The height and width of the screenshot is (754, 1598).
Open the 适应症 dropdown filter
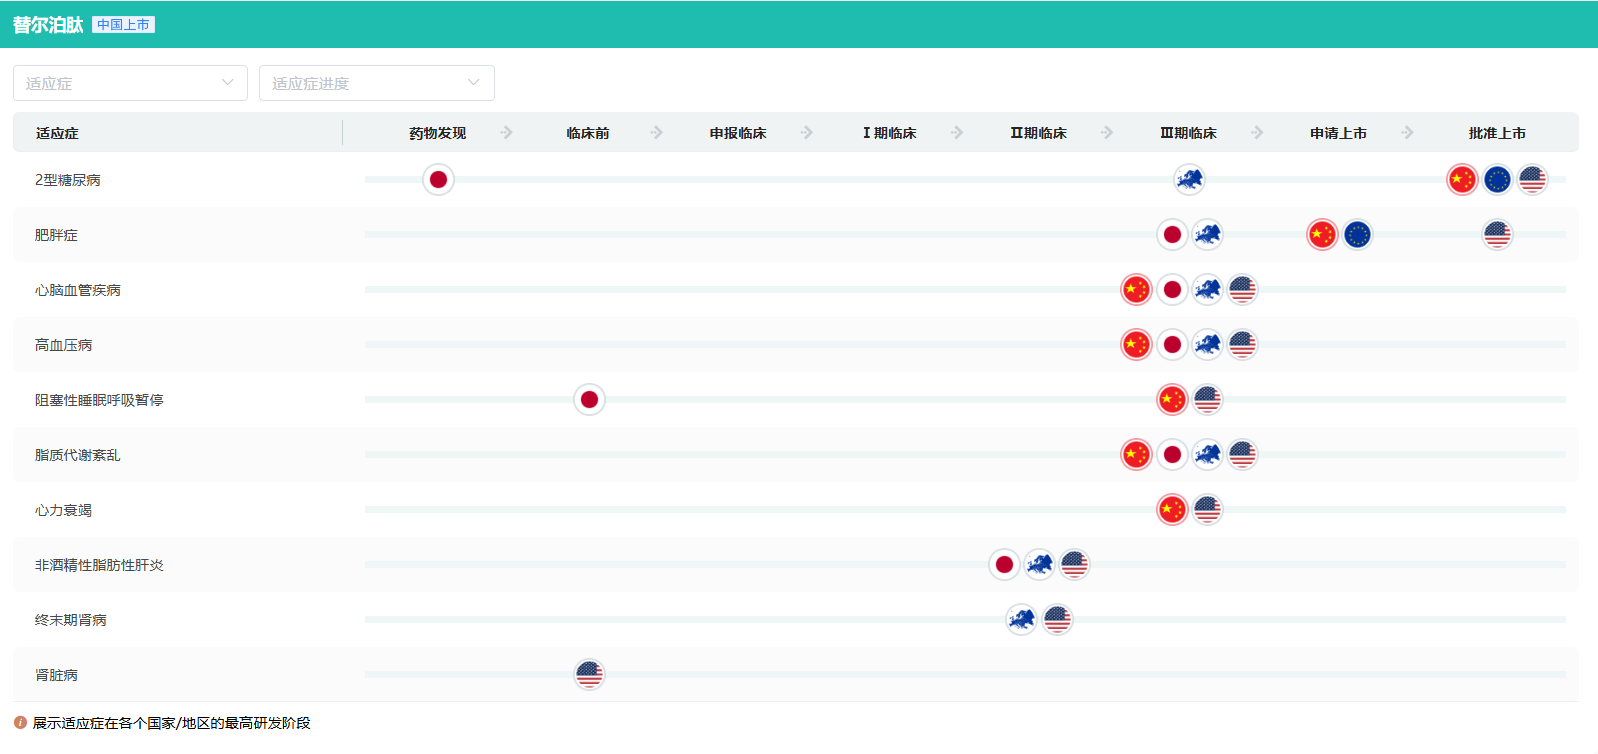[130, 83]
